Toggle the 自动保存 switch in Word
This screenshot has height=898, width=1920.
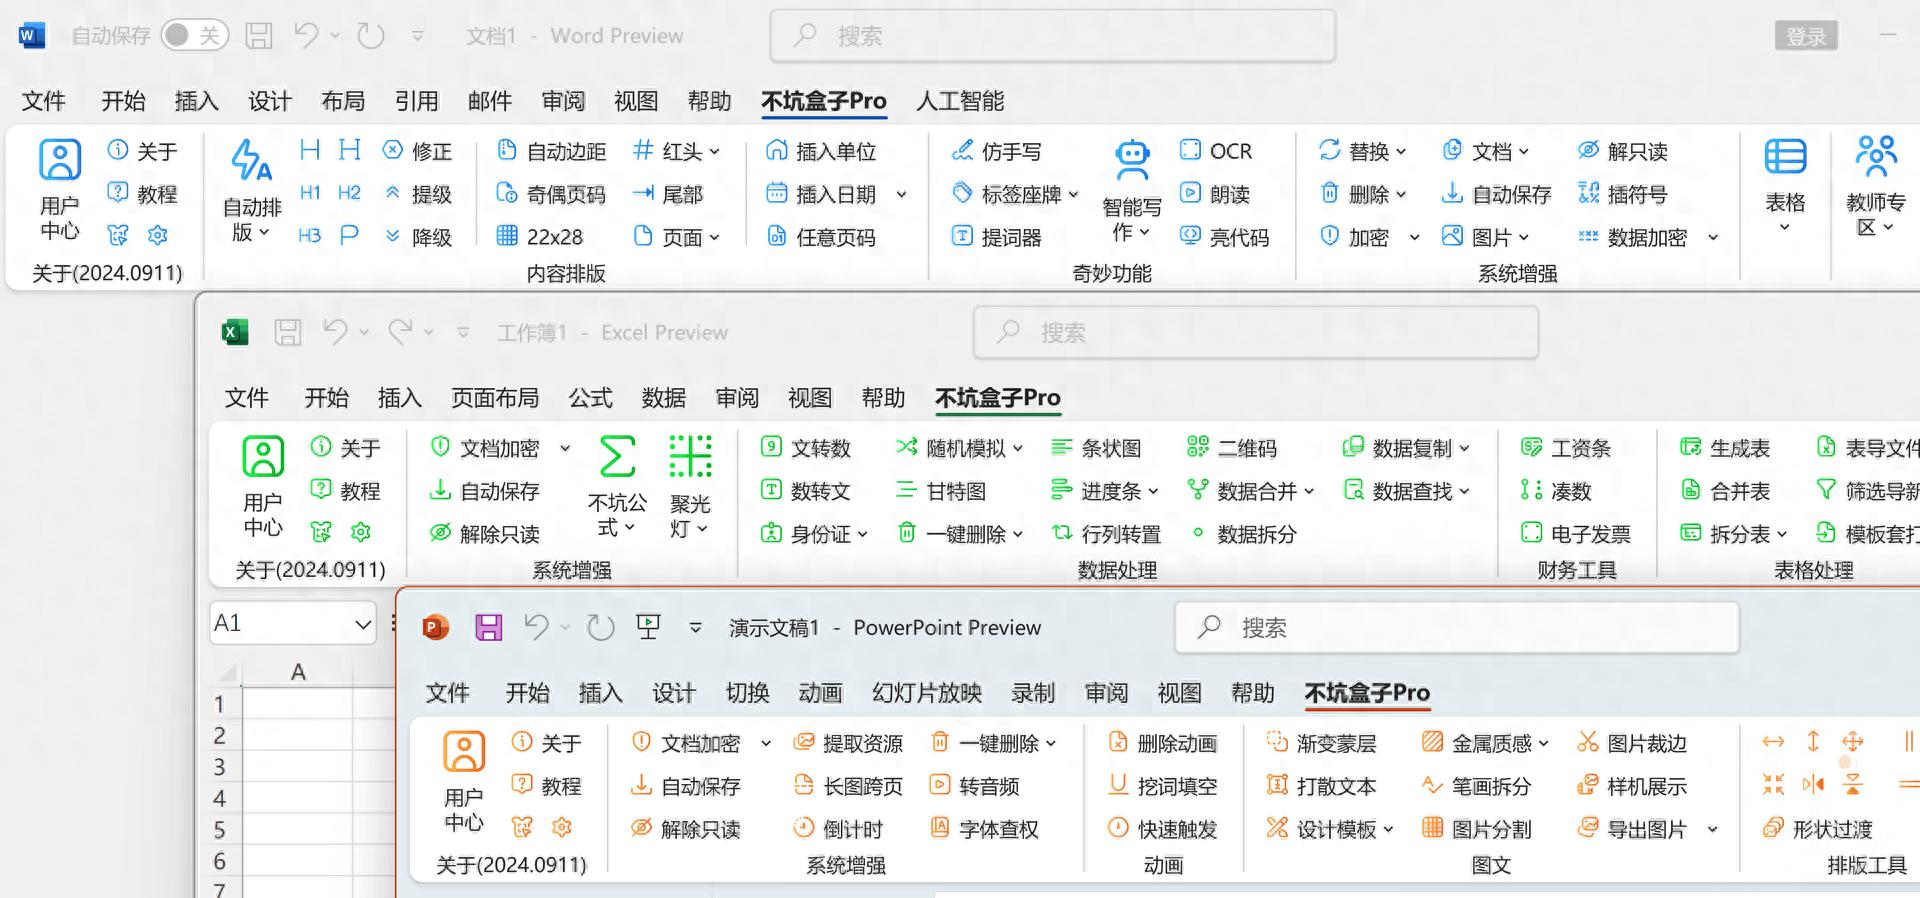[x=194, y=36]
